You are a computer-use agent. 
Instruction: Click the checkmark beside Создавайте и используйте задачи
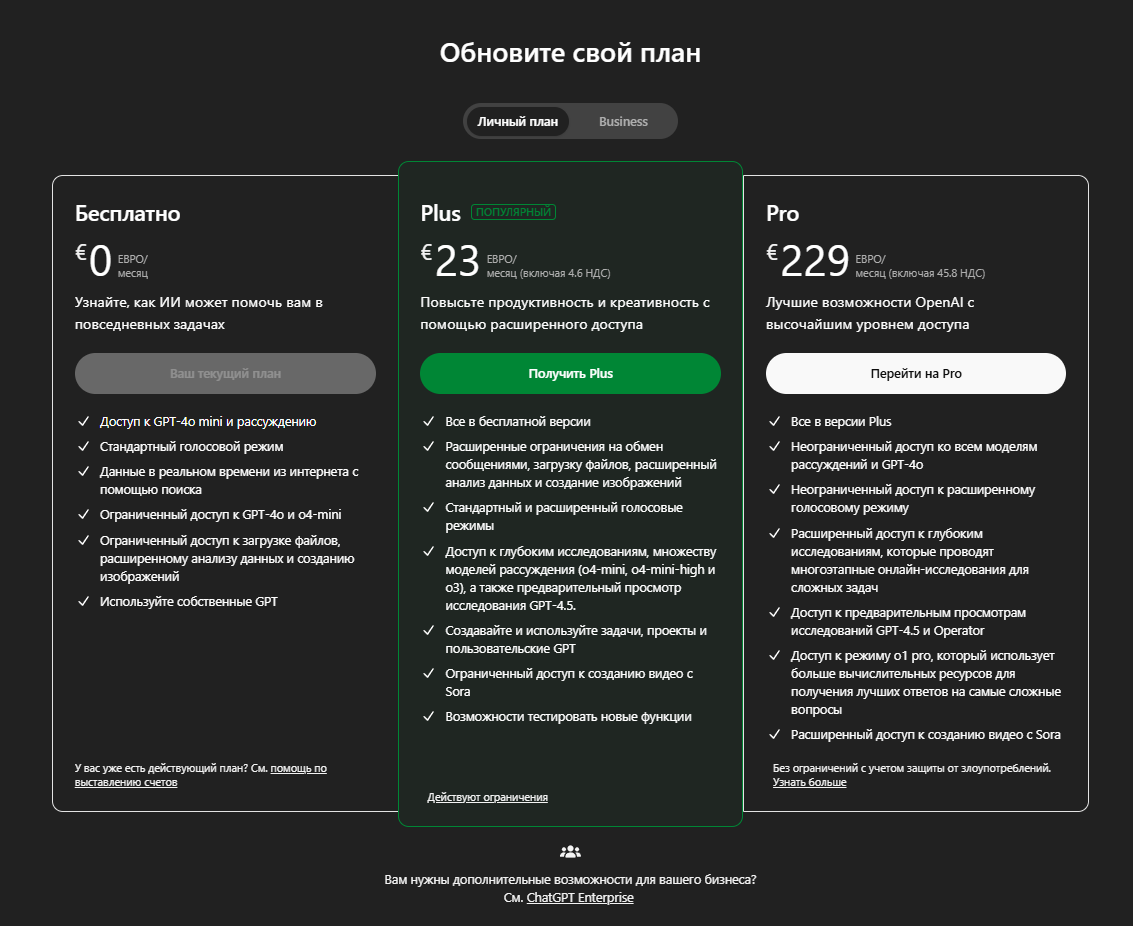click(x=429, y=630)
